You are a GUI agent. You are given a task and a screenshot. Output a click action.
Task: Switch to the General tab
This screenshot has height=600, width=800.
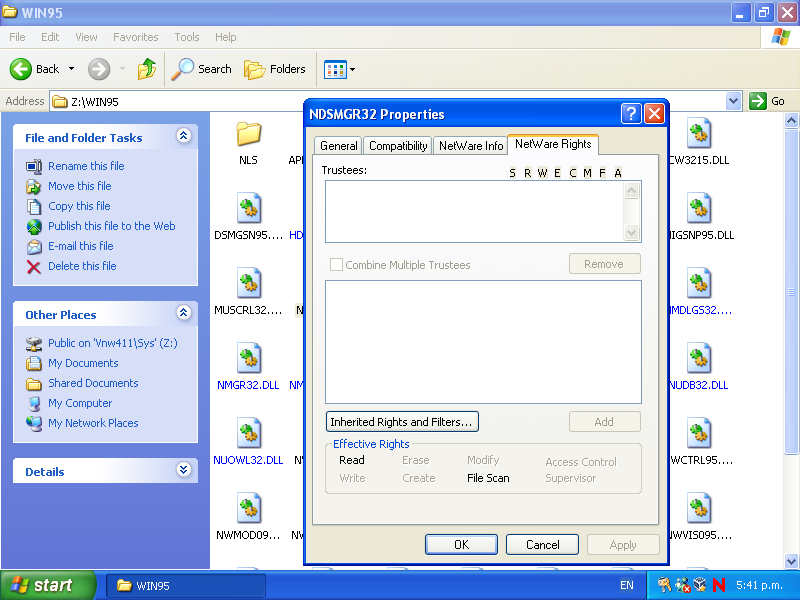click(x=338, y=146)
